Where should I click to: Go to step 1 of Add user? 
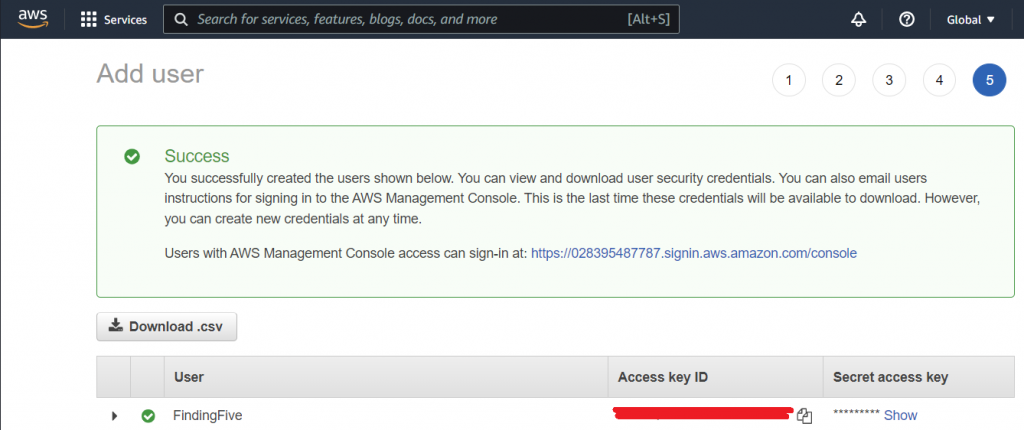click(789, 80)
